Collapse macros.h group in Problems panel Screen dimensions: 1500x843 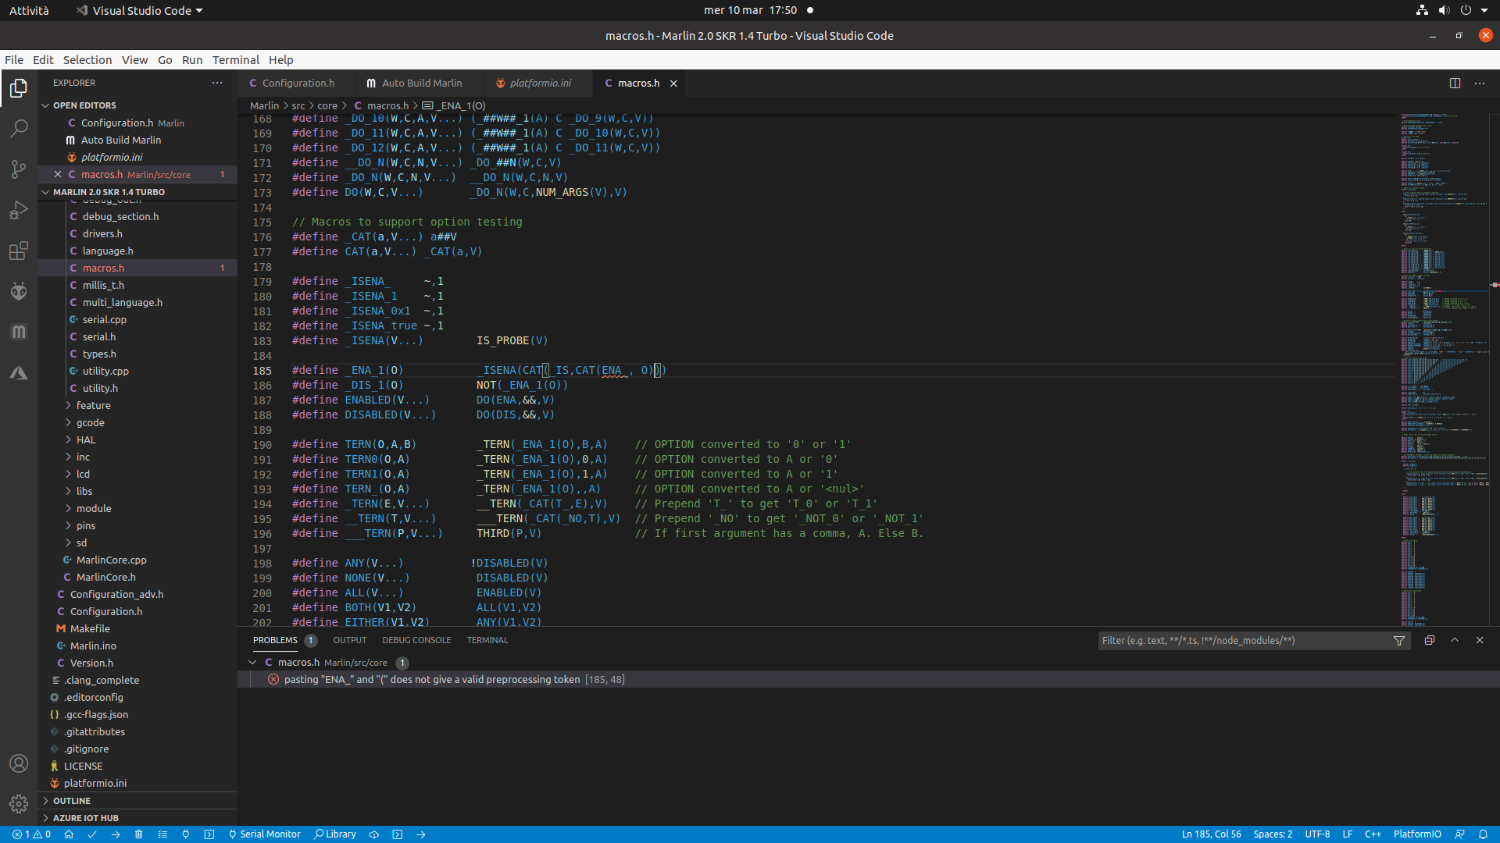tap(253, 662)
